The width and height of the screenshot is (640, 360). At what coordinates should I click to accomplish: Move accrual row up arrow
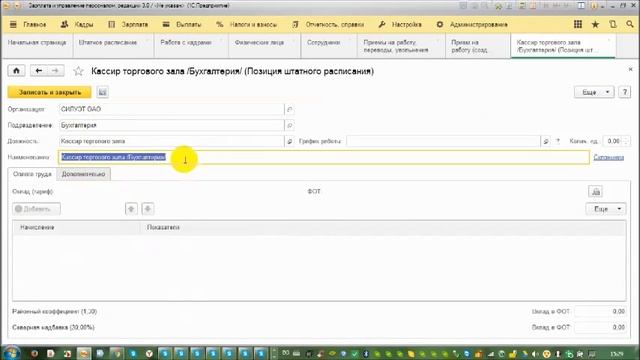(x=131, y=209)
